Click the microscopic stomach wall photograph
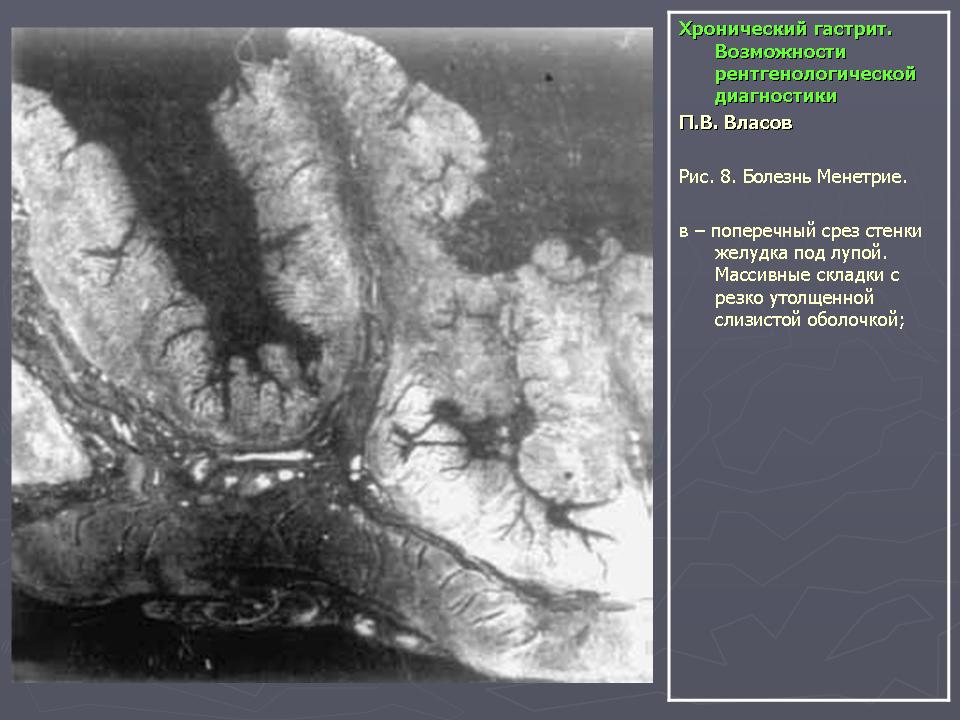 [x=332, y=355]
